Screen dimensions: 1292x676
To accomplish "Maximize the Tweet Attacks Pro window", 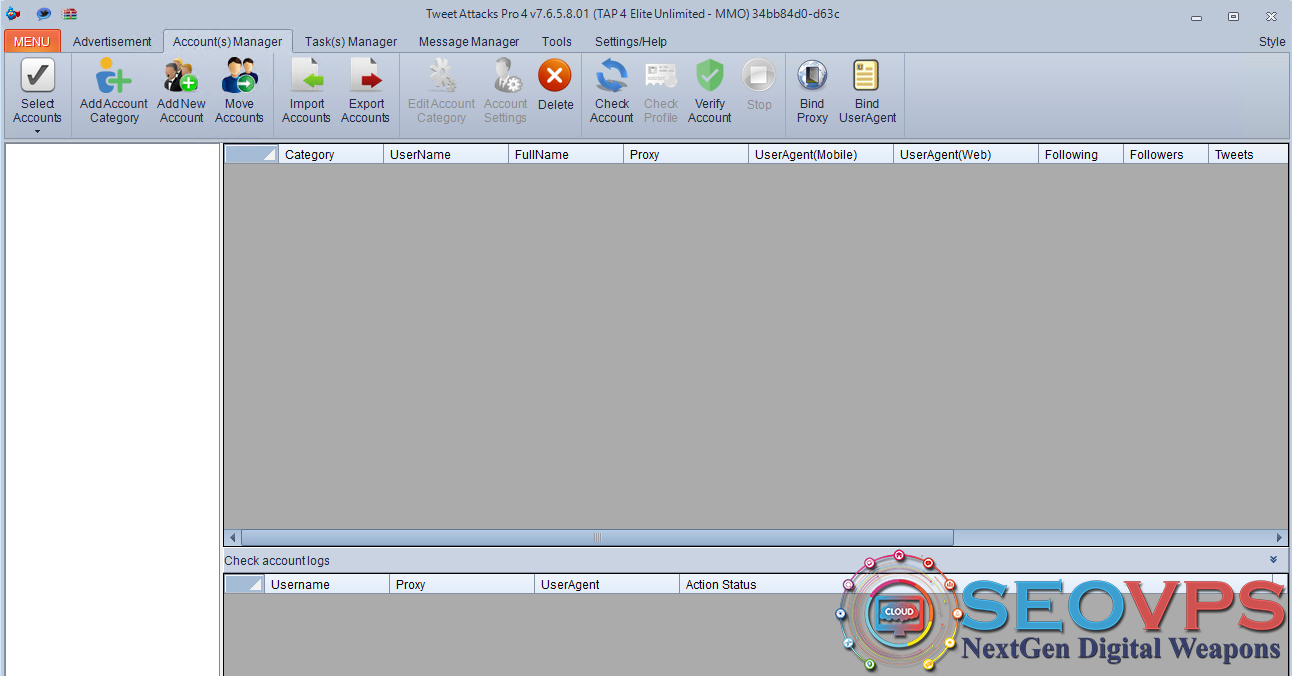I will tap(1234, 16).
